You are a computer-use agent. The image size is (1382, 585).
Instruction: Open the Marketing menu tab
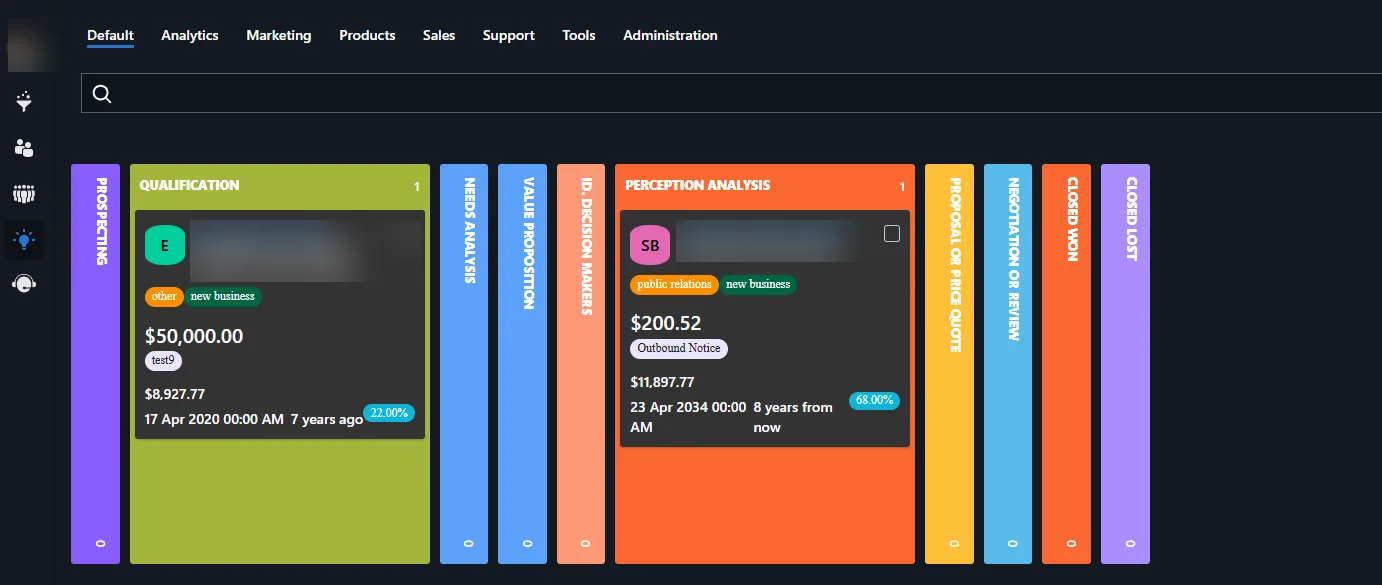coord(279,35)
